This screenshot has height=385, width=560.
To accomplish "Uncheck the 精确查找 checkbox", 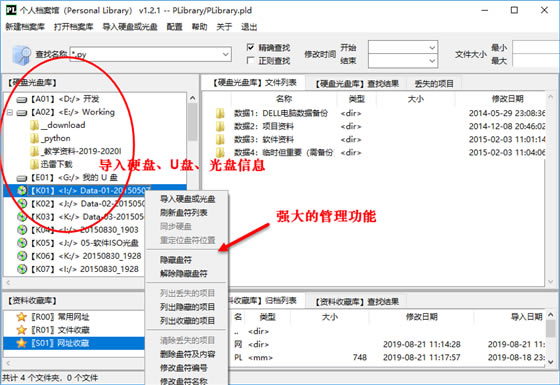I will pos(251,47).
